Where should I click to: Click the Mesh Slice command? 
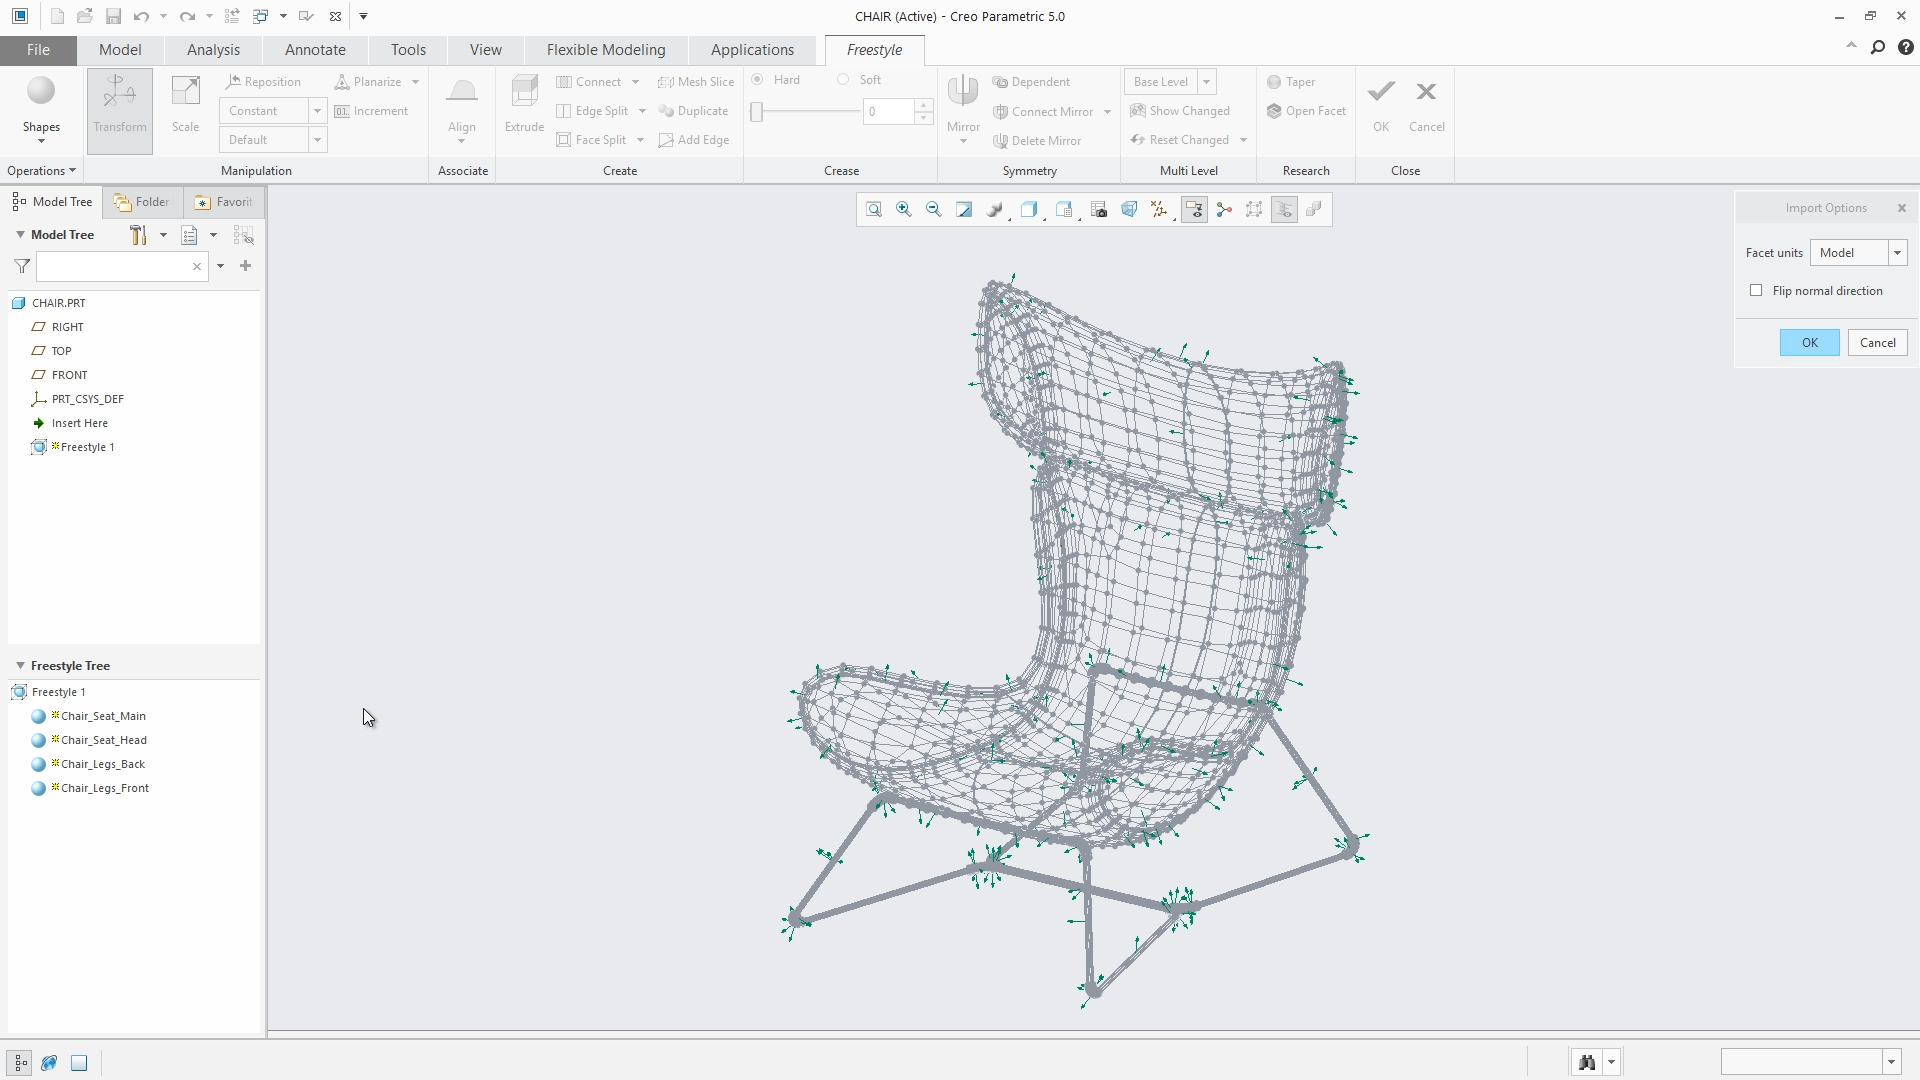[696, 82]
